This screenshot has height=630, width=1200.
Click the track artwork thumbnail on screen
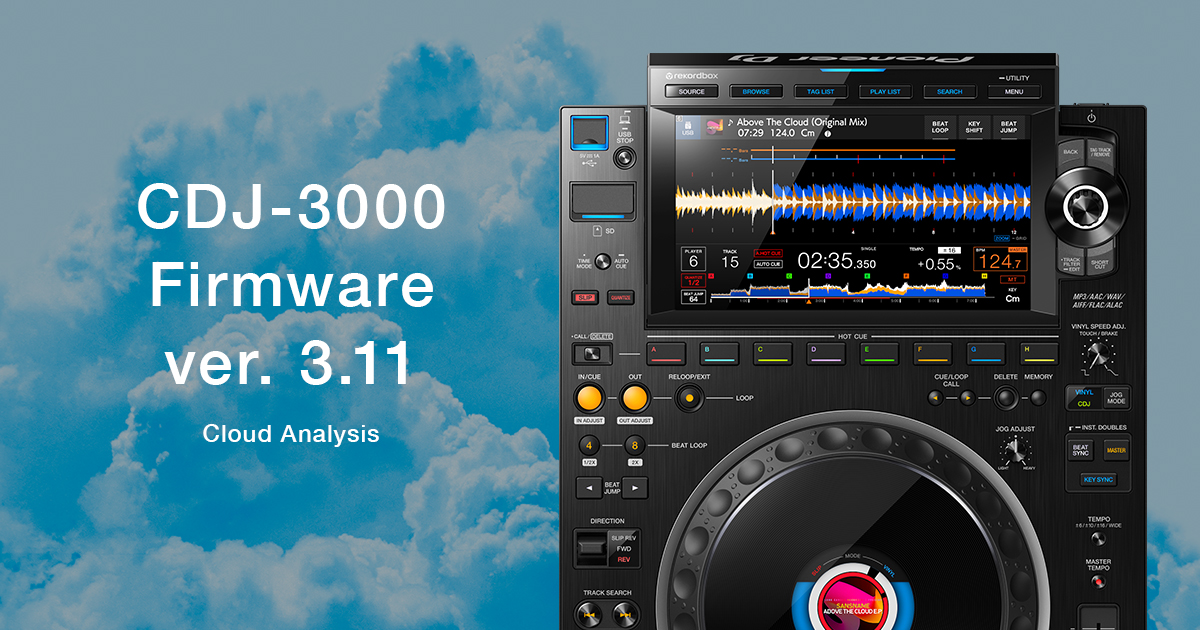716,128
